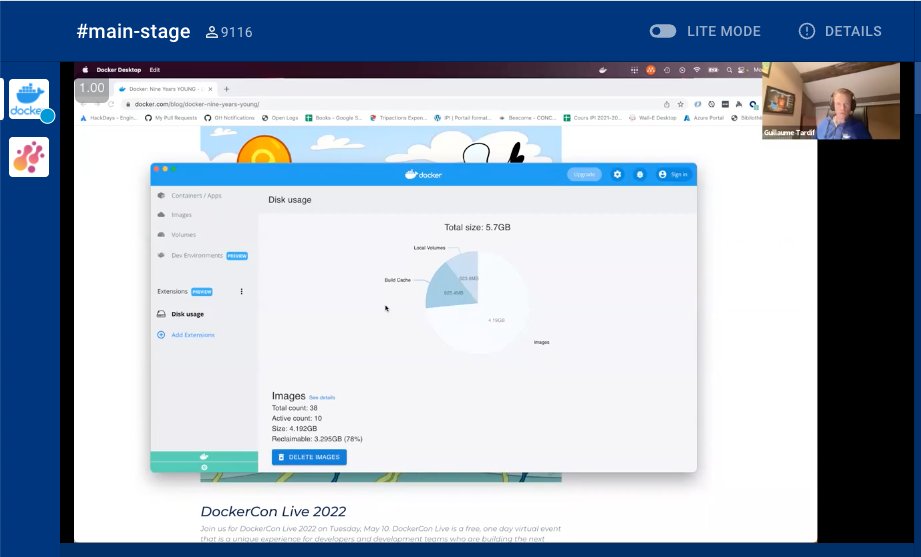Open the troubleshoot bug icon
921x557 pixels.
[x=640, y=175]
